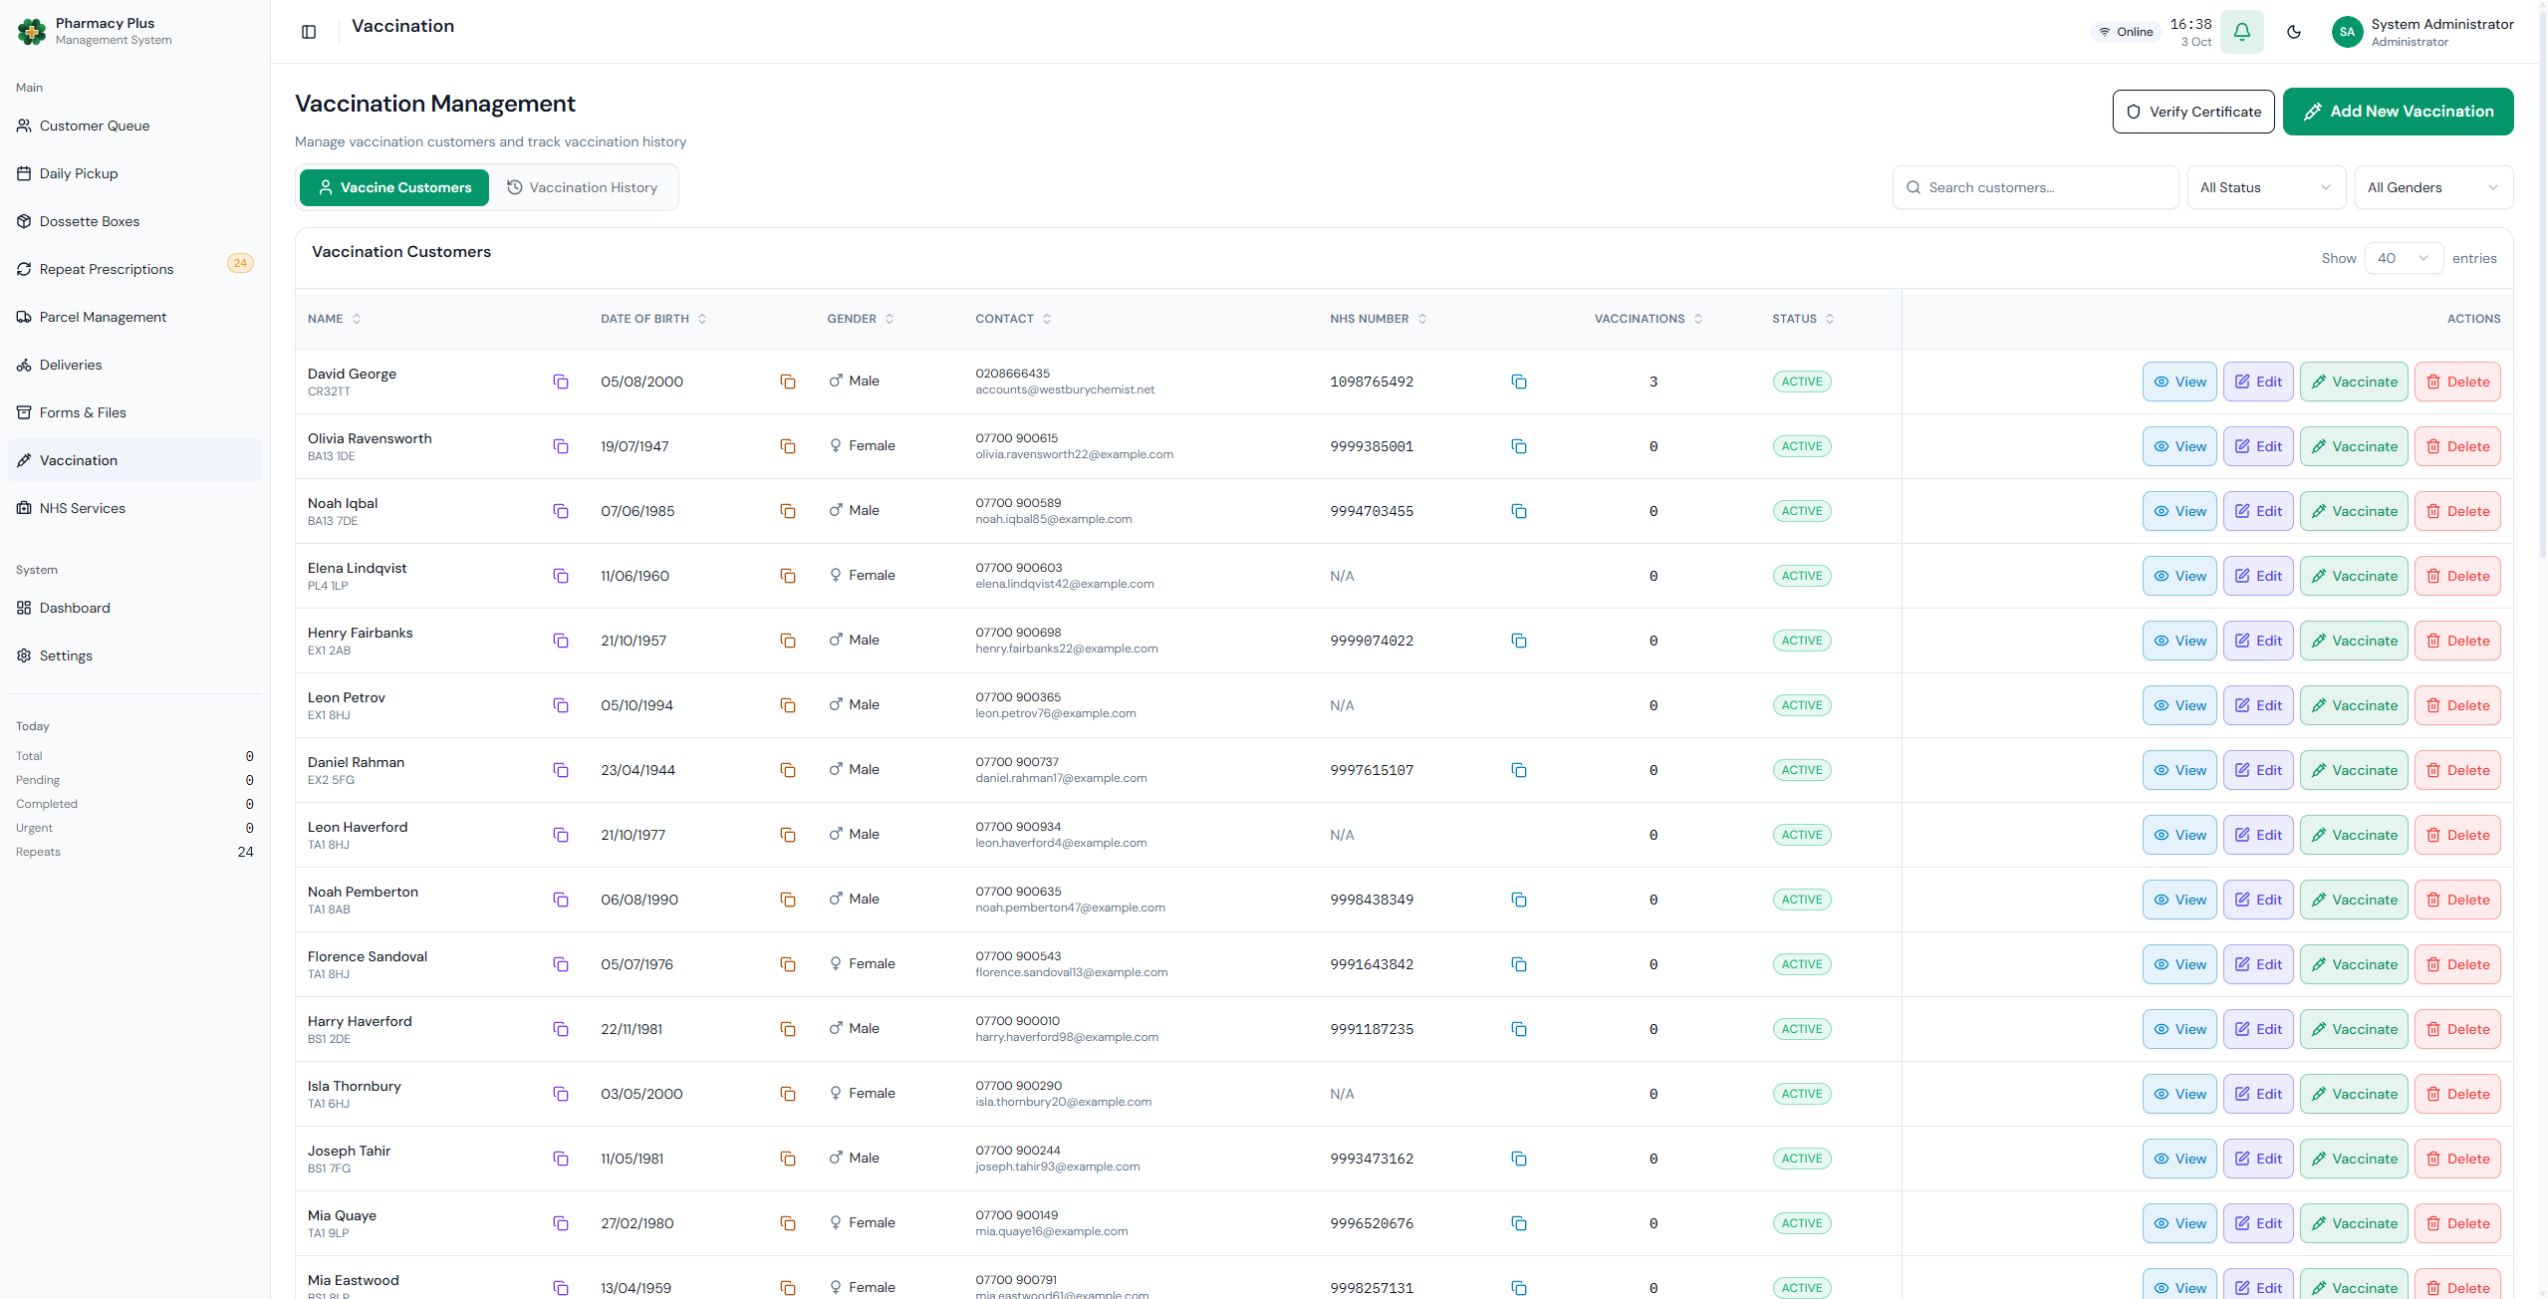Delete Noah Pemberton's record
2548x1299 pixels.
pos(2457,900)
